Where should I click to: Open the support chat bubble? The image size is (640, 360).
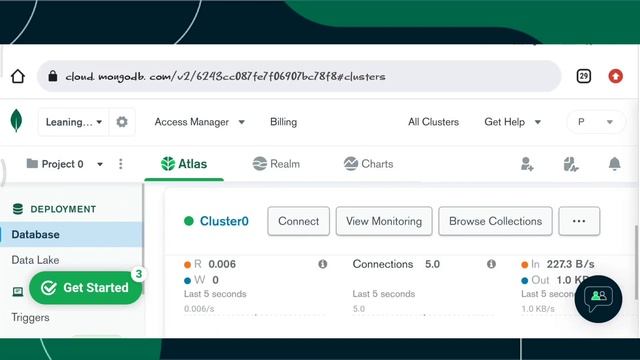(x=598, y=299)
